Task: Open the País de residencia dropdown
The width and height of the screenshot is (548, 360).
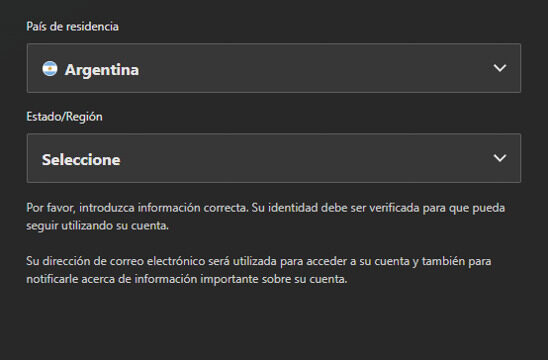Action: [274, 68]
